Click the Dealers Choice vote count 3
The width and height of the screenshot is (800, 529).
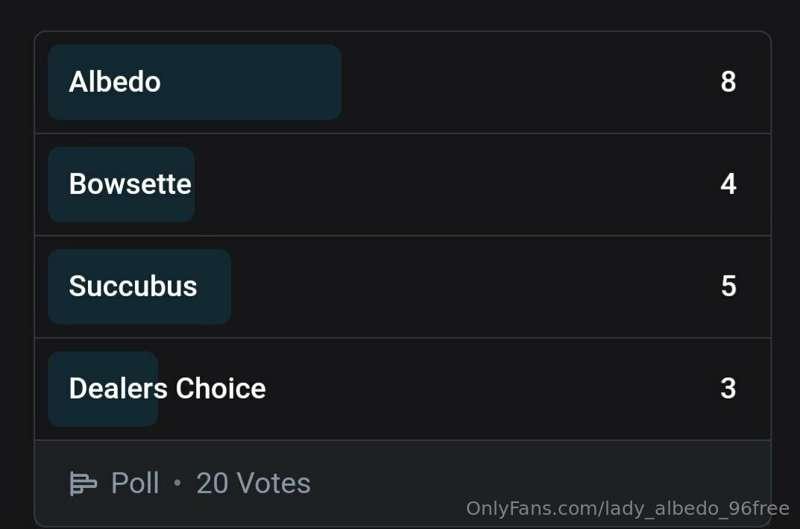click(x=728, y=388)
